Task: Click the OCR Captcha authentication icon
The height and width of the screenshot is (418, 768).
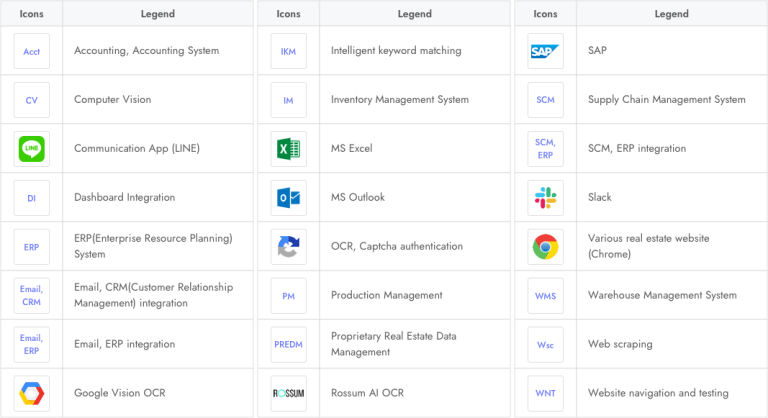Action: click(x=288, y=246)
